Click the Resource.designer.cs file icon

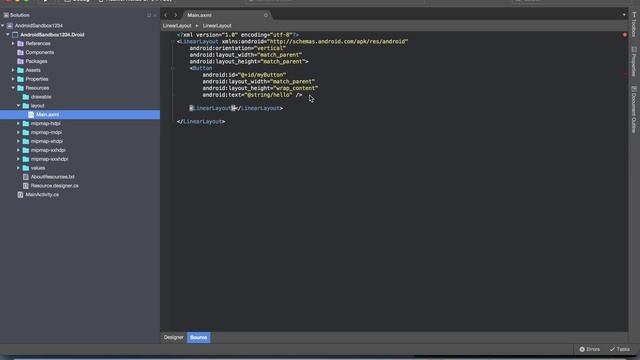click(26, 186)
